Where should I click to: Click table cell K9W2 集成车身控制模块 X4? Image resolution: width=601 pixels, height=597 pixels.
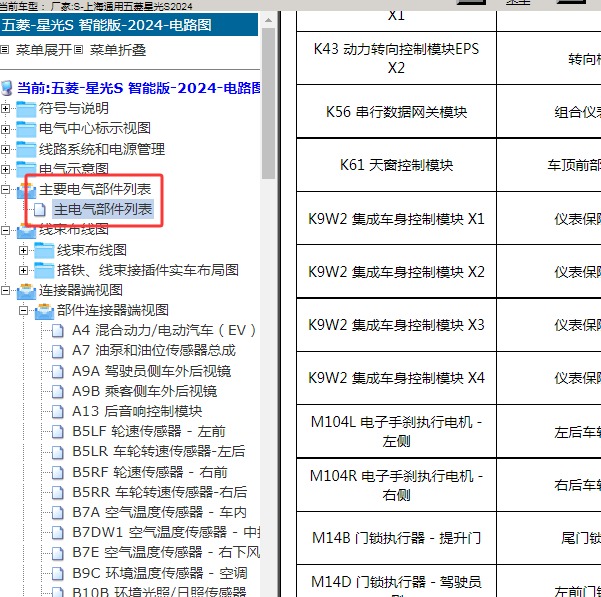click(396, 378)
